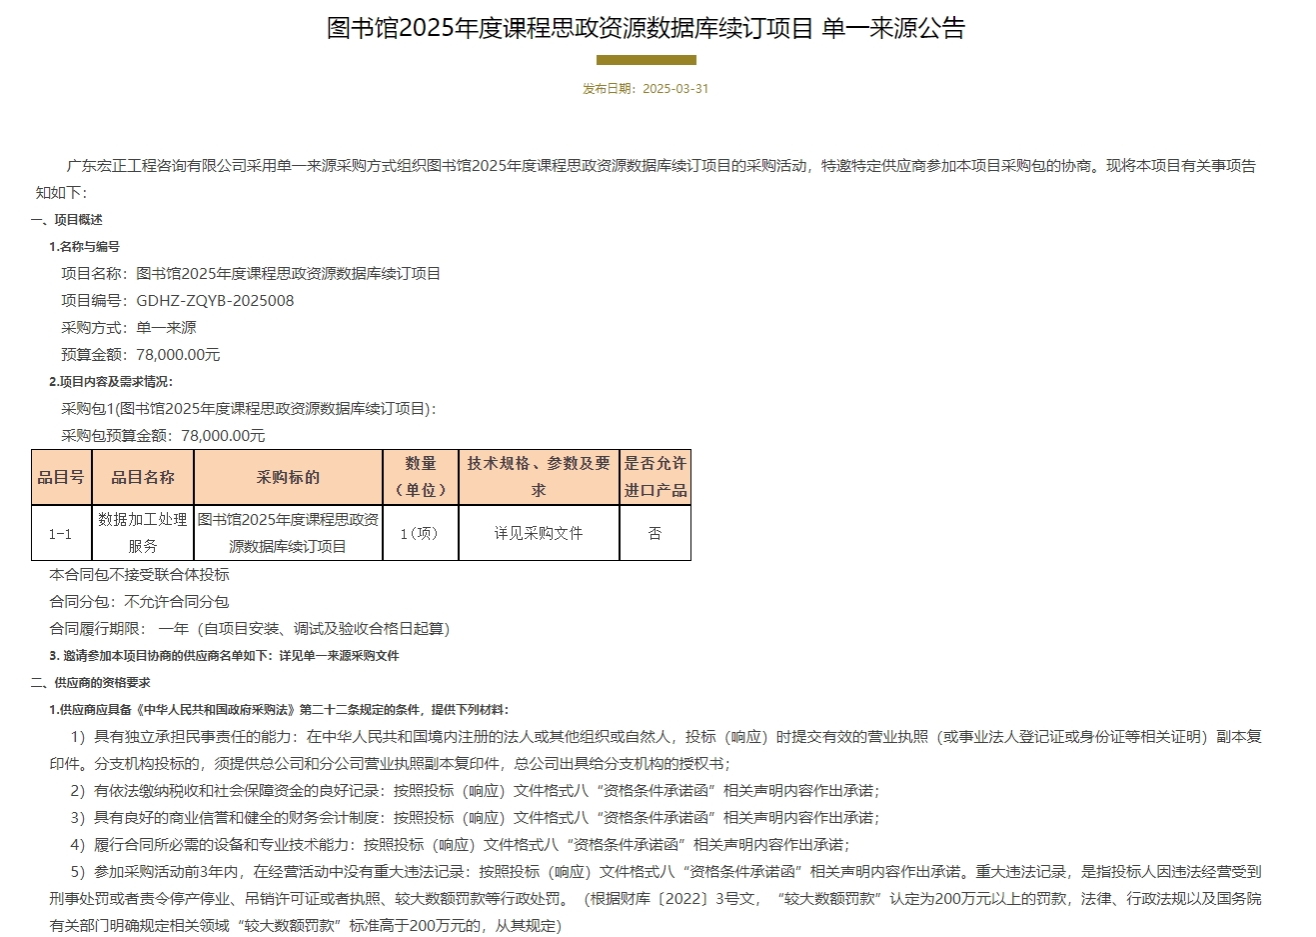The height and width of the screenshot is (937, 1316).
Task: Click table cell 图书馆2025年度课程思政资源数据库续订项目
Action: (288, 533)
